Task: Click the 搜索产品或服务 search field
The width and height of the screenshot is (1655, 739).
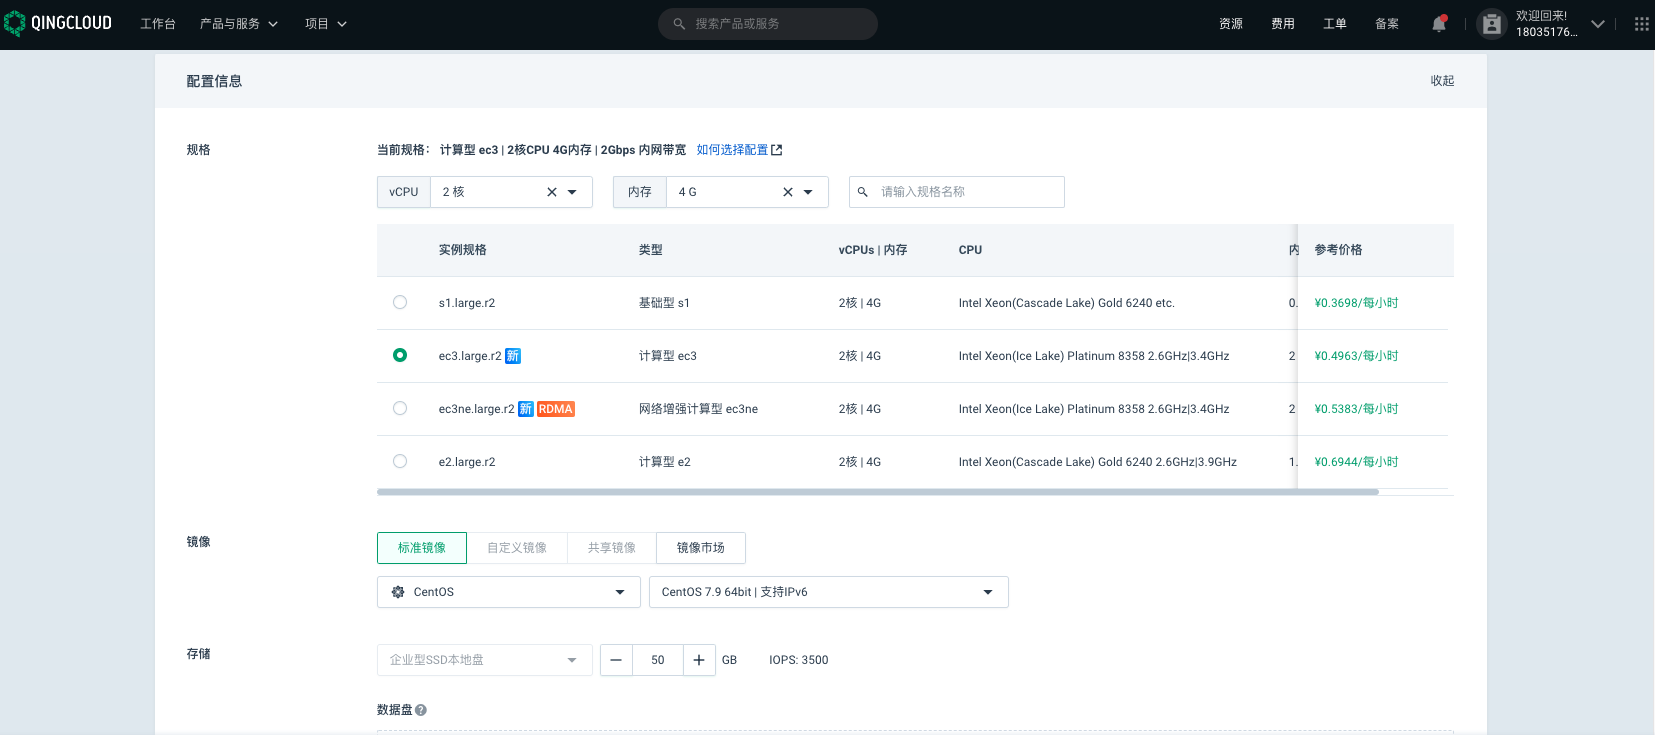Action: pos(768,24)
